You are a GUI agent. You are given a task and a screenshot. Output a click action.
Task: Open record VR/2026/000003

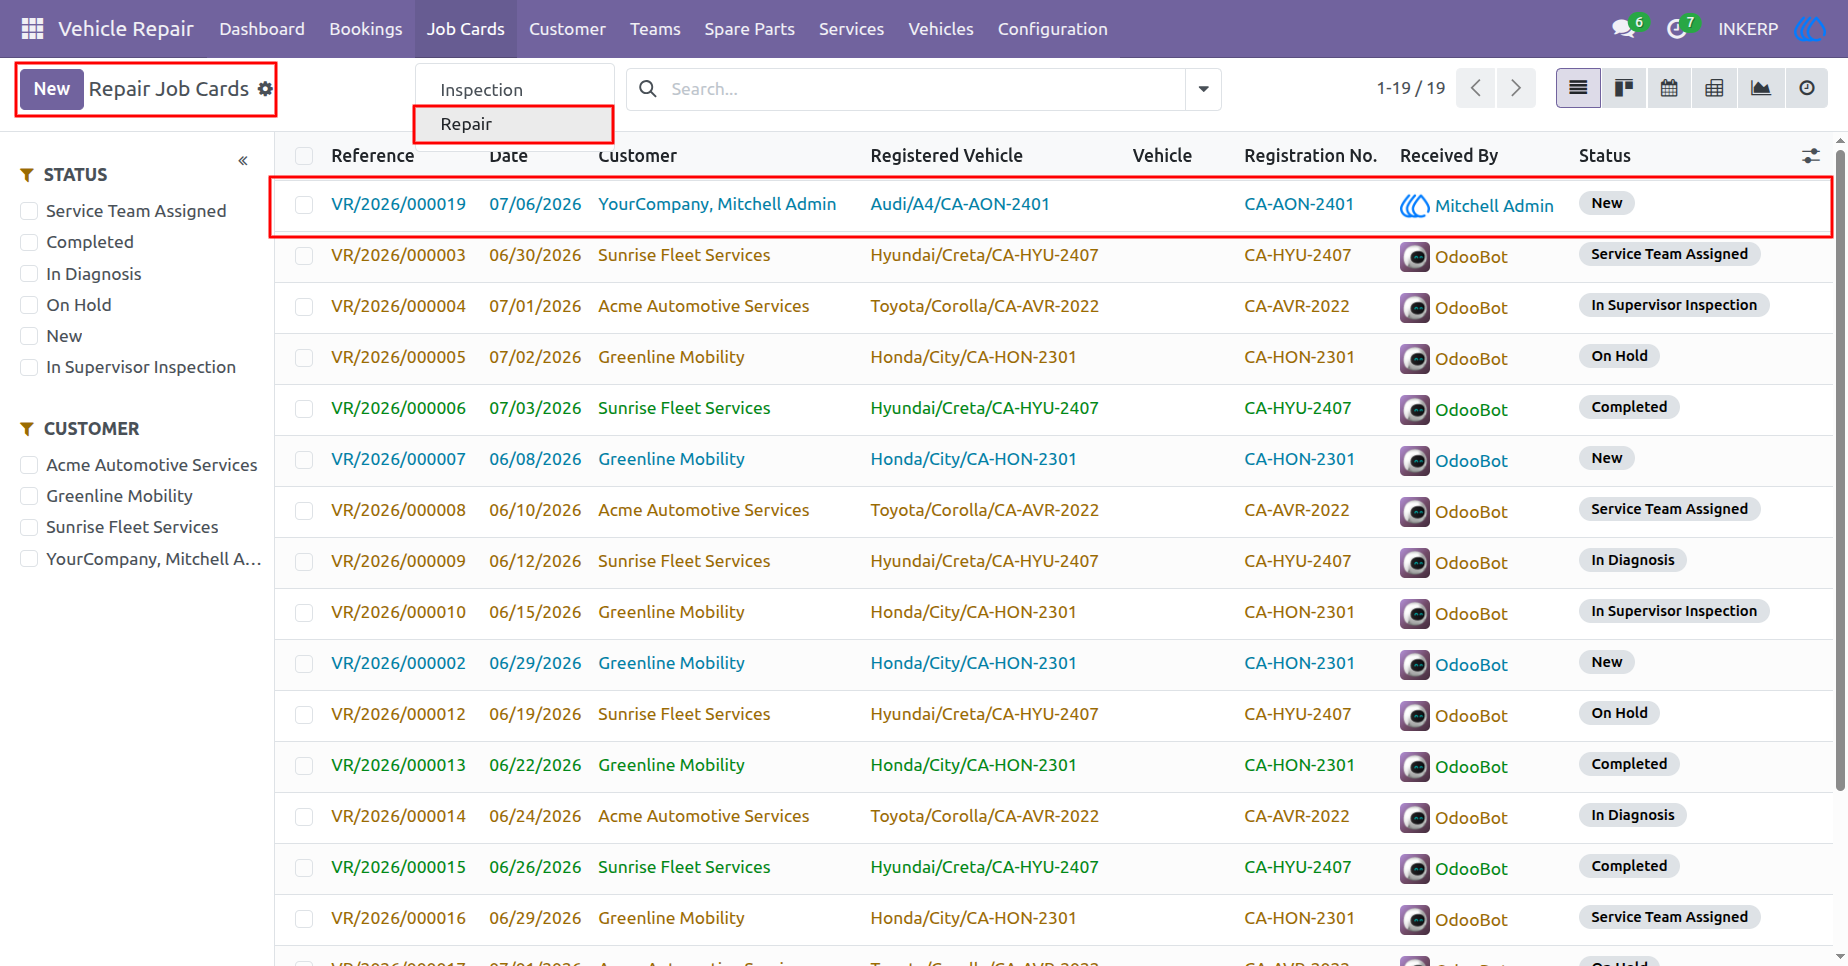398,255
